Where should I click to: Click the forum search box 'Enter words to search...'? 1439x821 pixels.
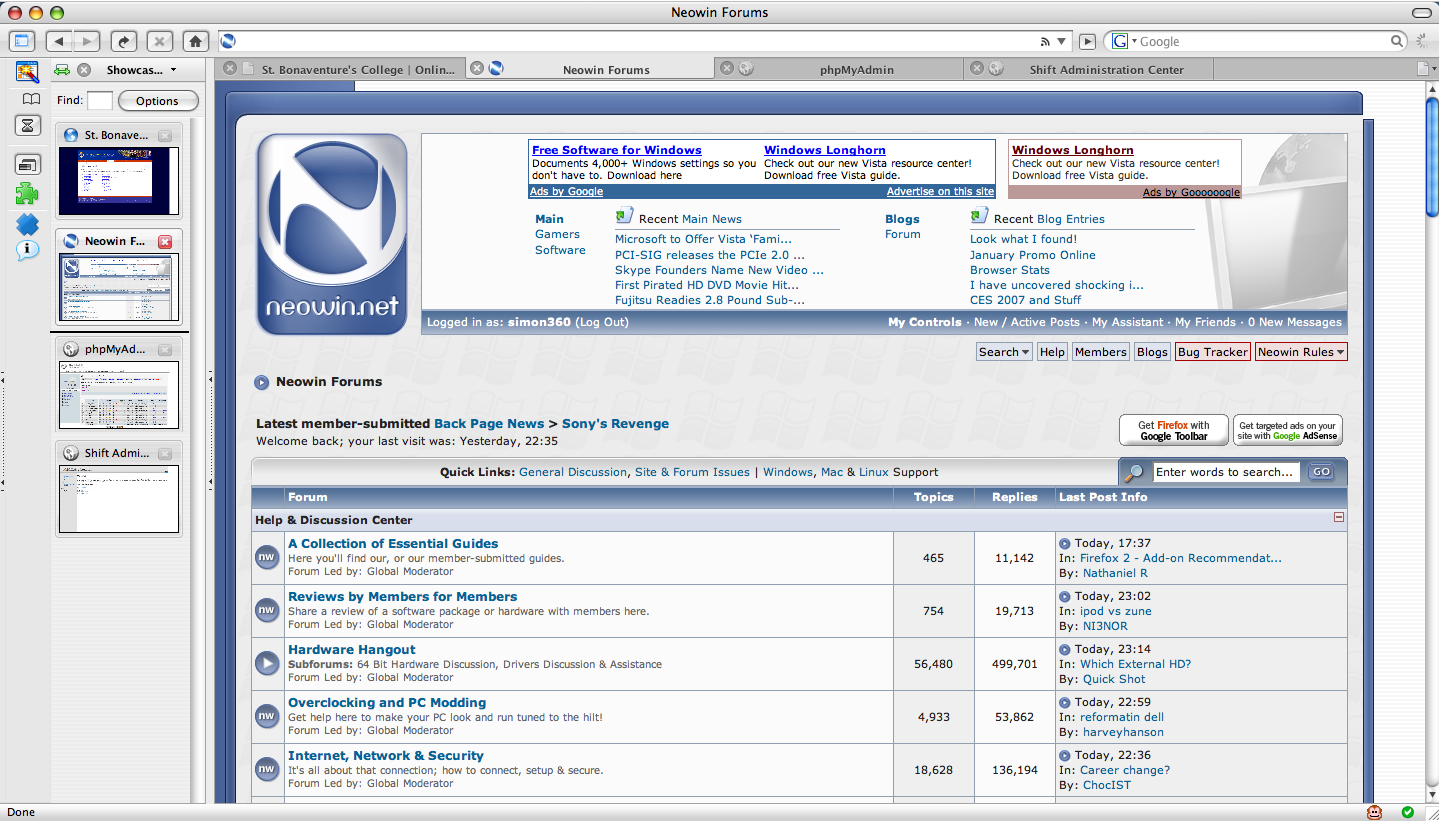coord(1226,472)
